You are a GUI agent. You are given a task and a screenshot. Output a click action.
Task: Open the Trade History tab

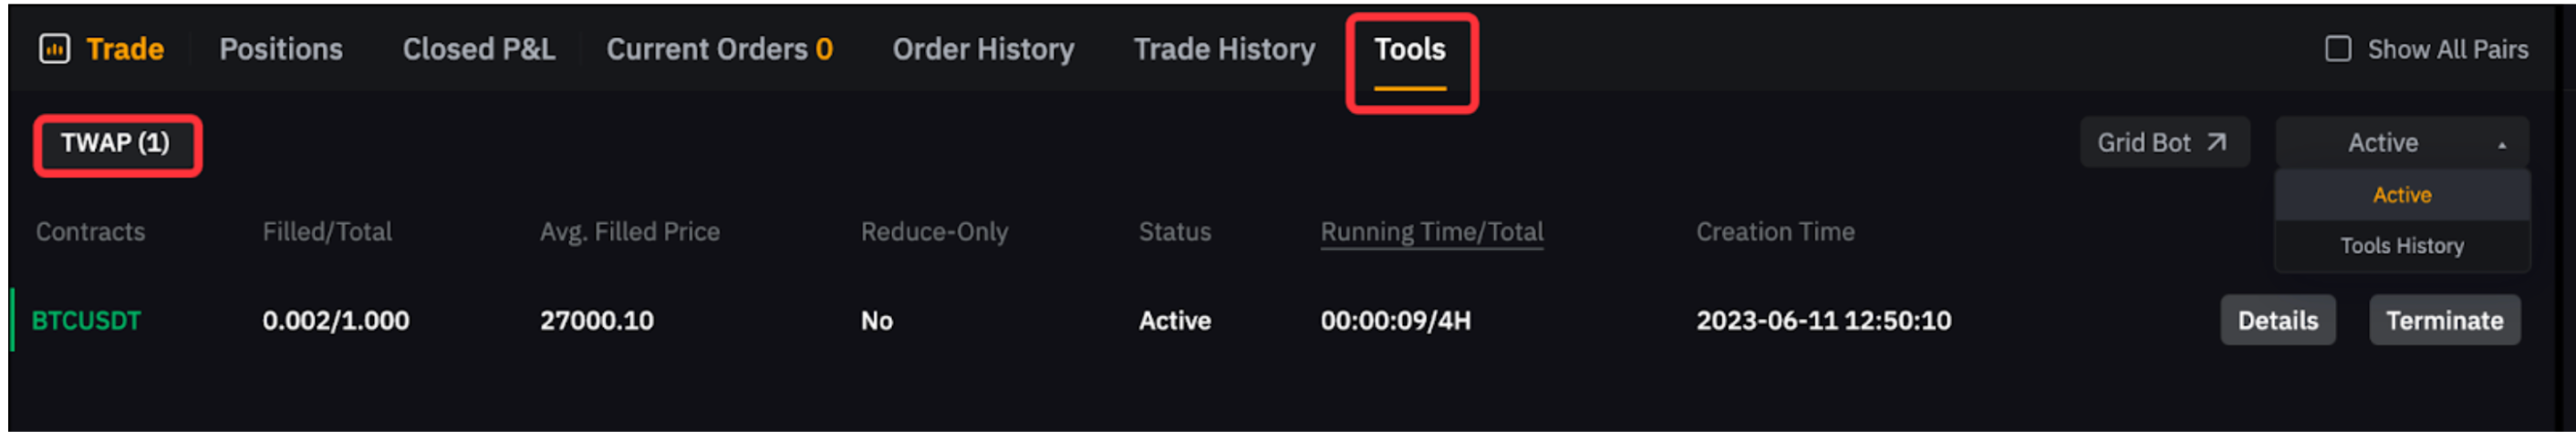(1223, 49)
